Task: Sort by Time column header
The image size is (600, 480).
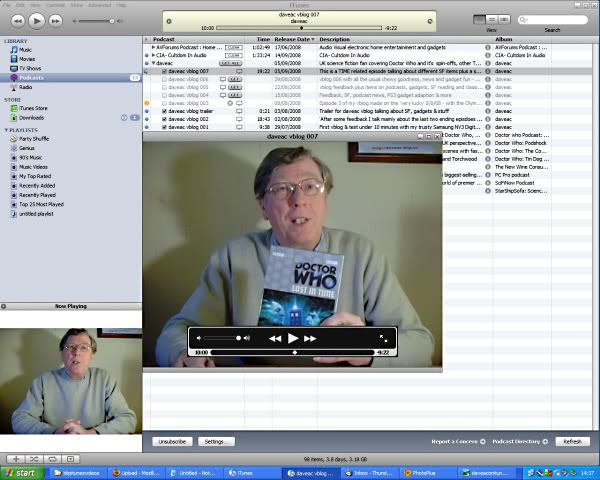Action: click(259, 39)
